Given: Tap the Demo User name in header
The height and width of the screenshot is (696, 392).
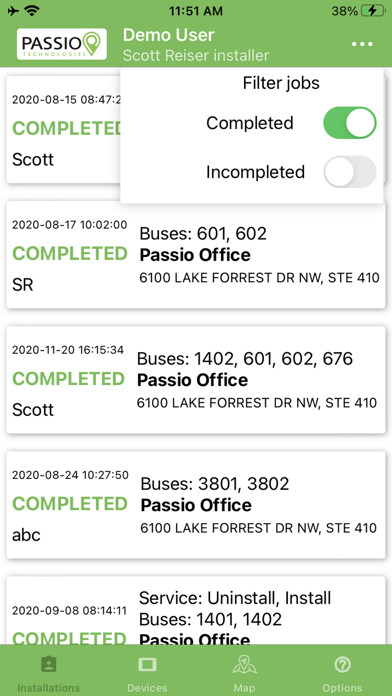Looking at the screenshot, I should click(x=169, y=35).
